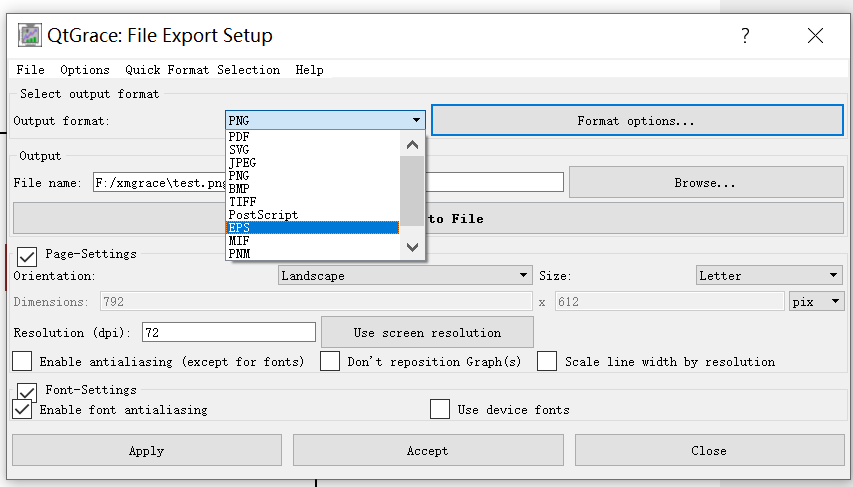This screenshot has width=853, height=487.
Task: Check Don't reposition Graph(s)
Action: point(330,361)
